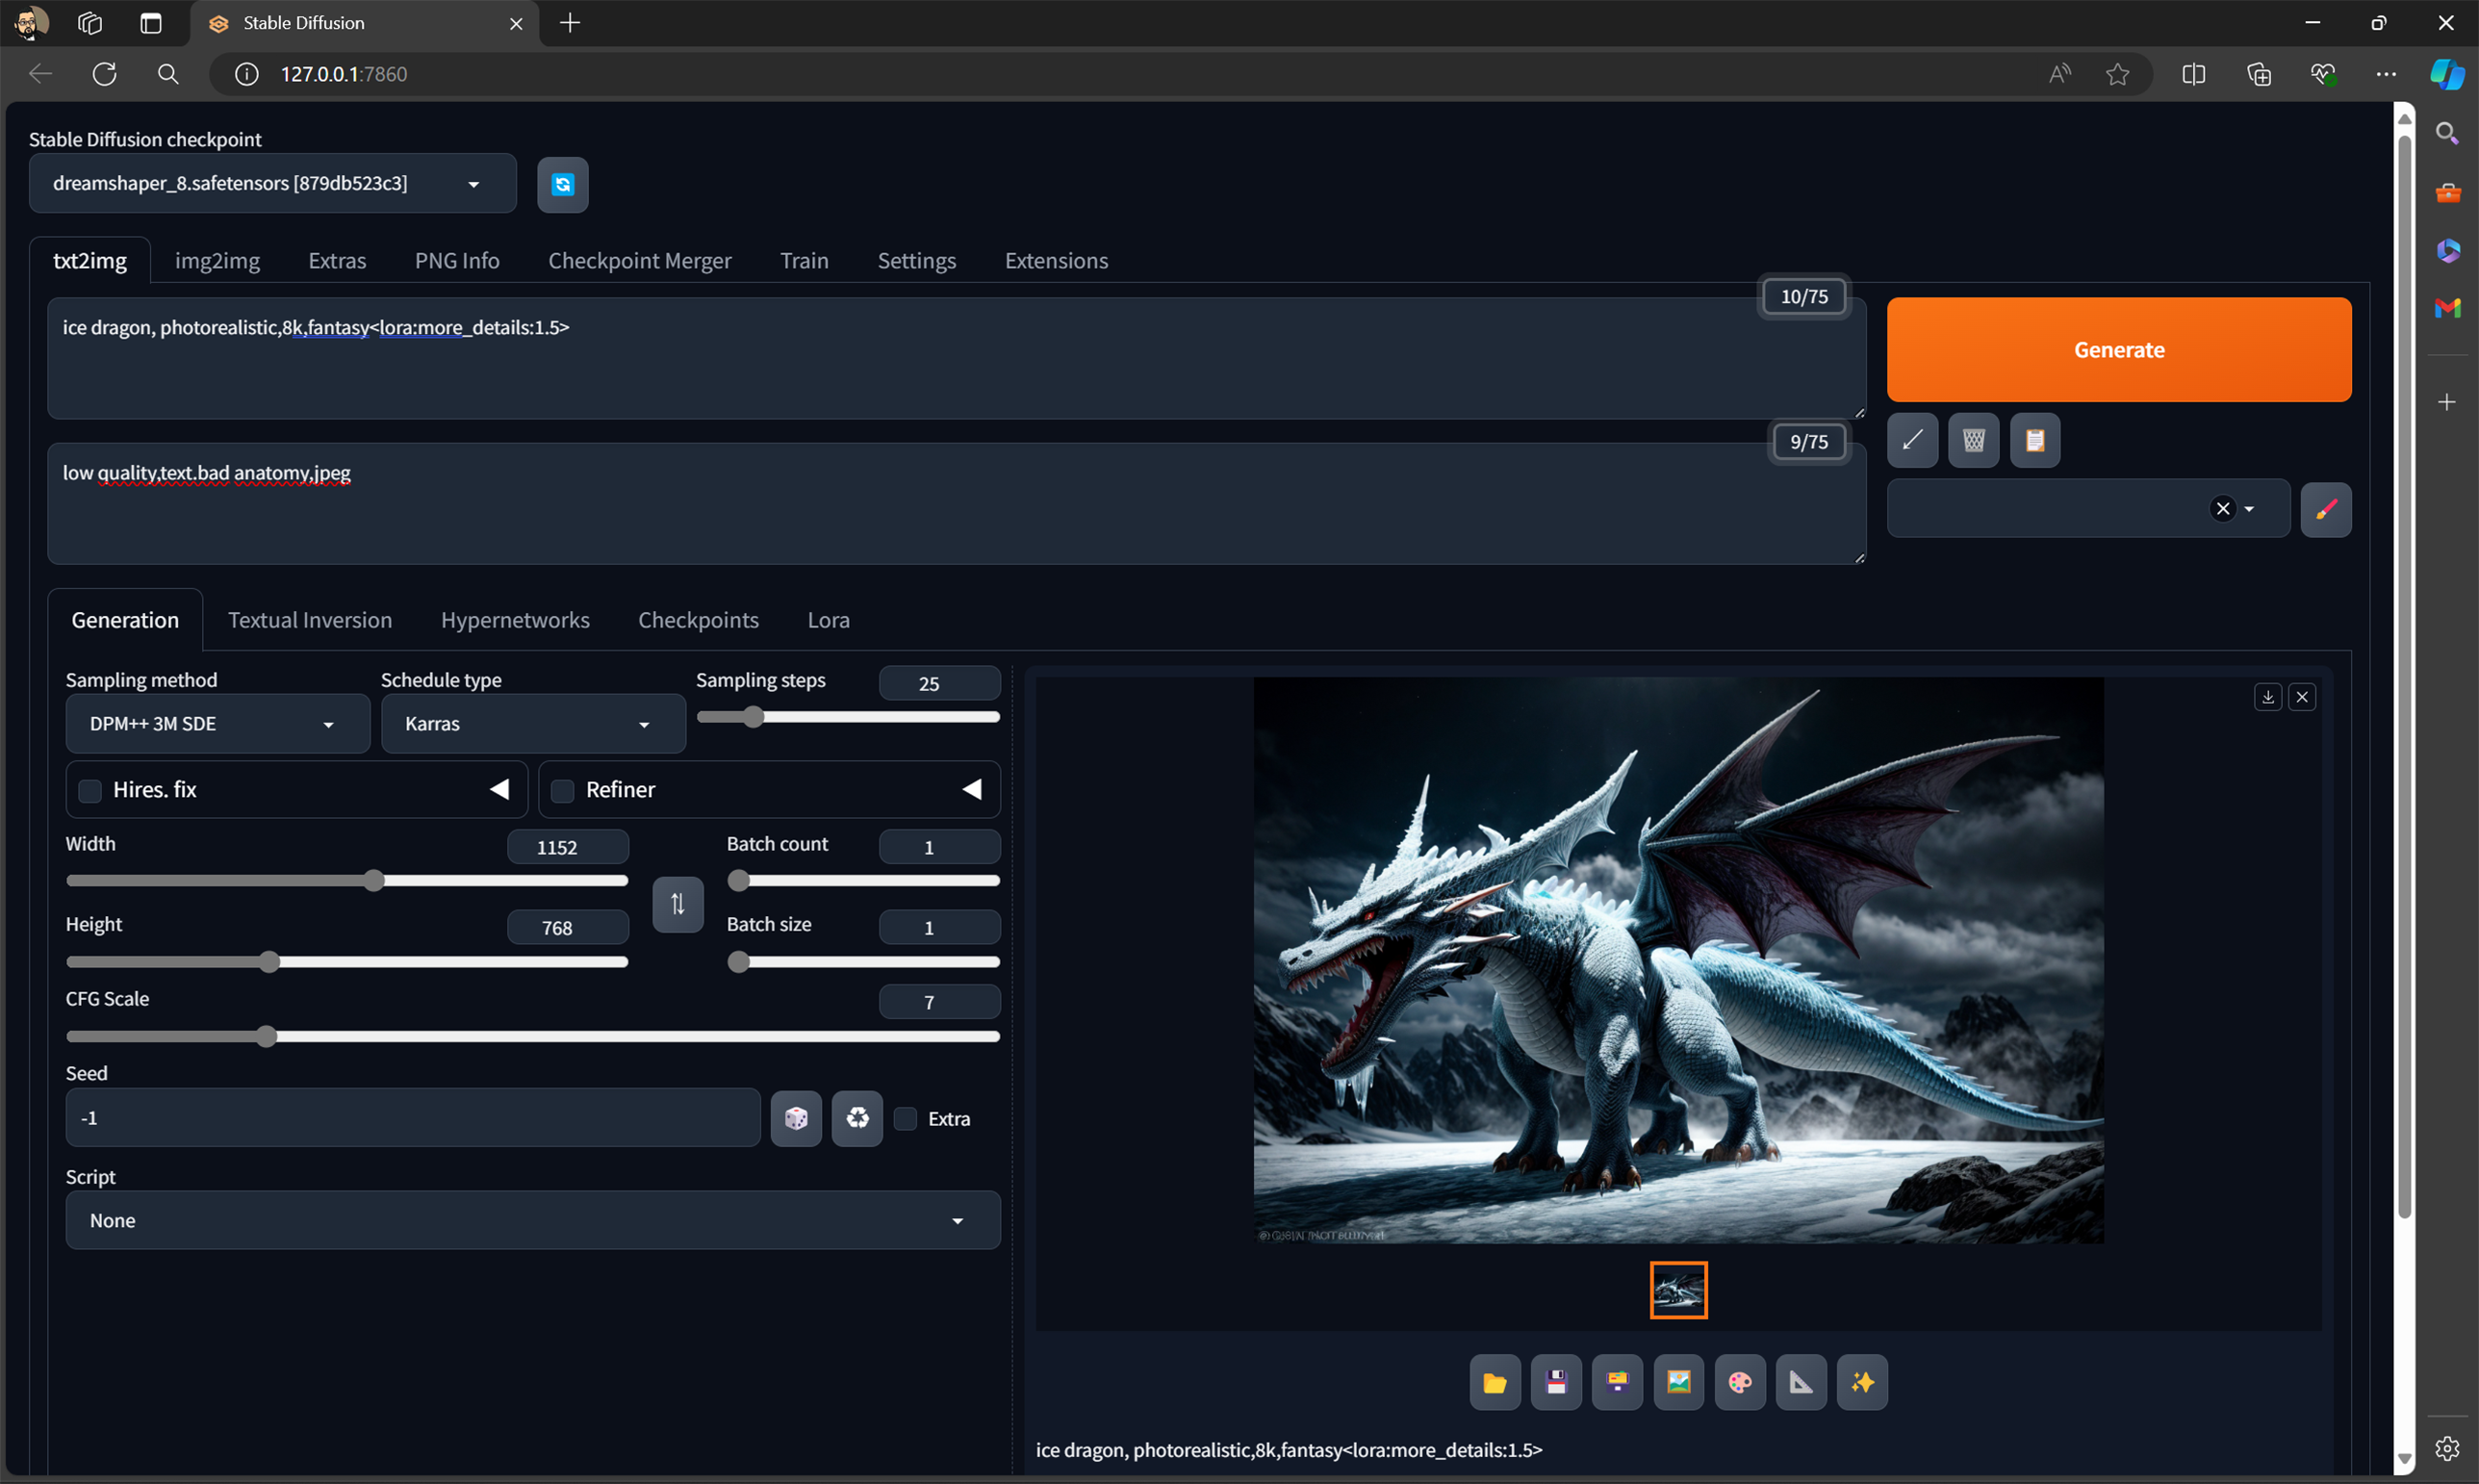2479x1484 pixels.
Task: Click the edit styles paintbrush icon
Action: [x=2325, y=509]
